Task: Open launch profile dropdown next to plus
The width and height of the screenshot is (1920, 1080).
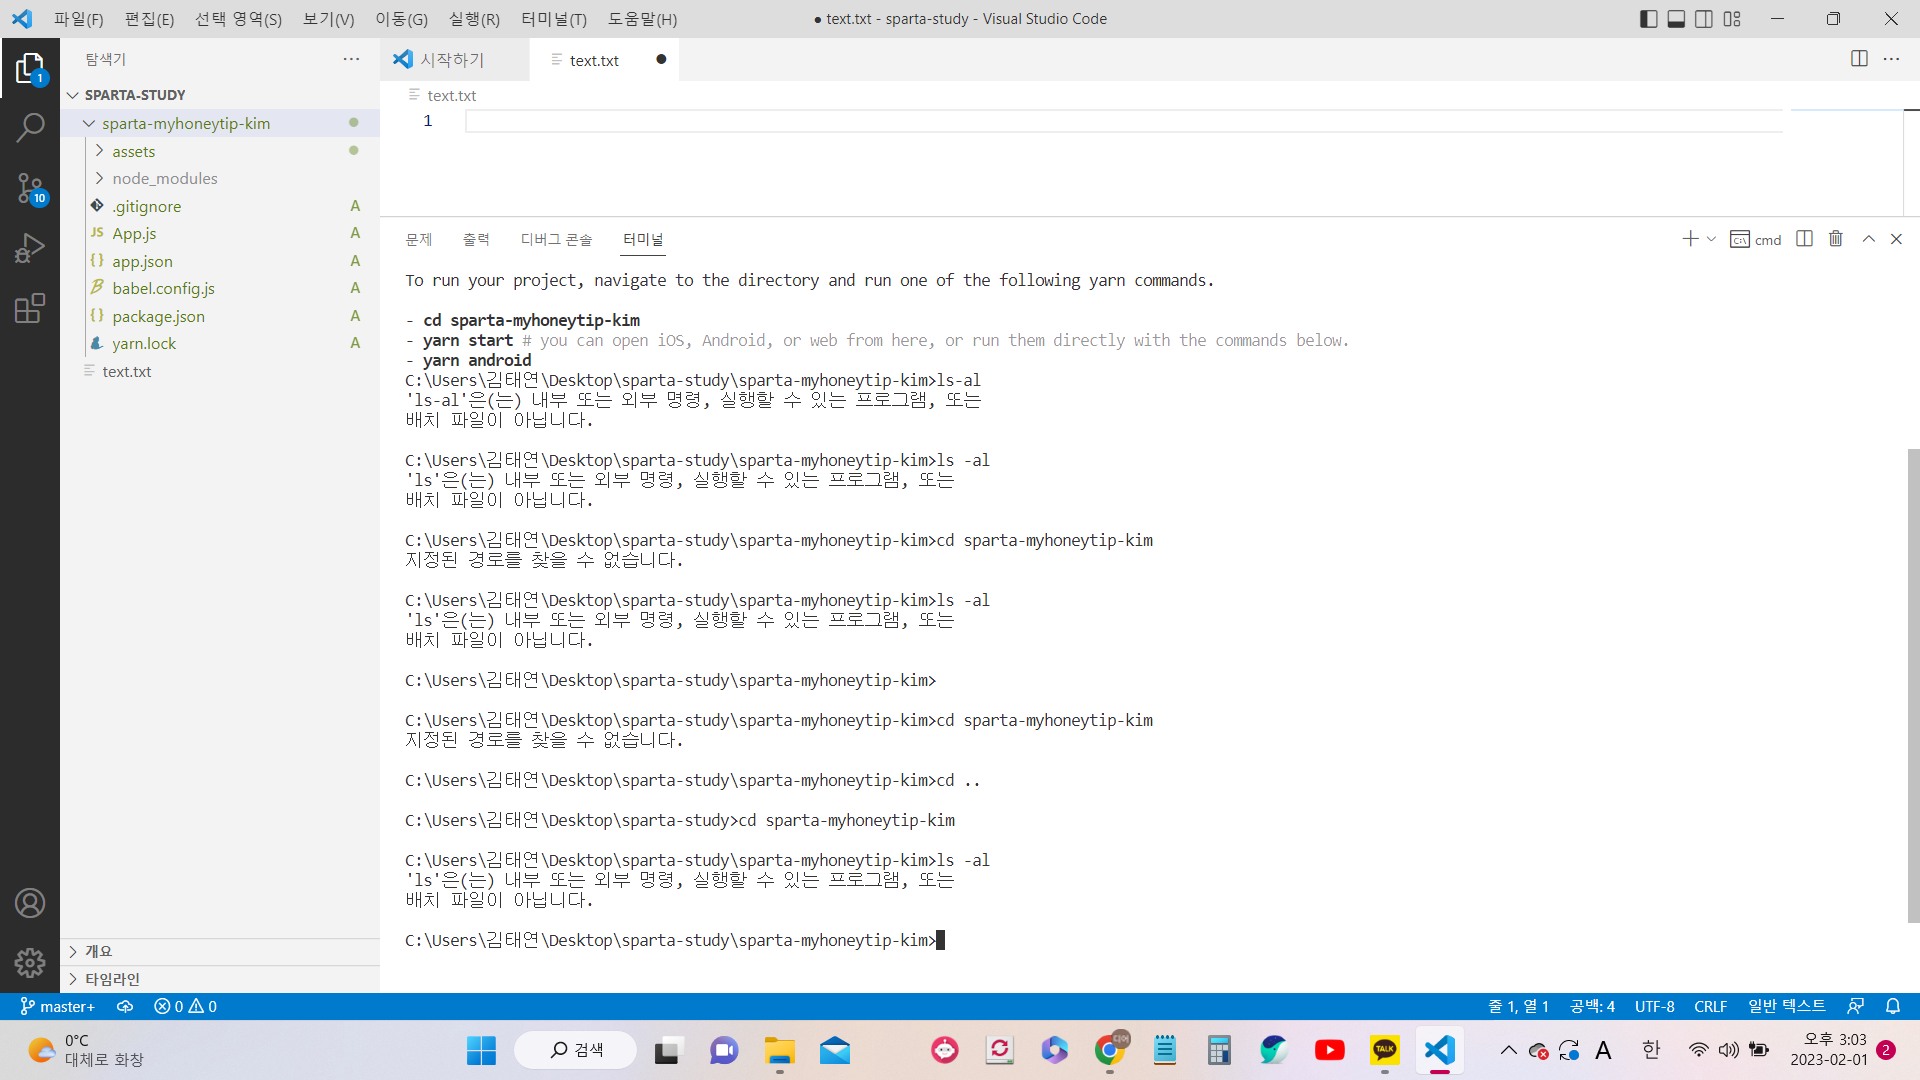Action: point(1711,239)
